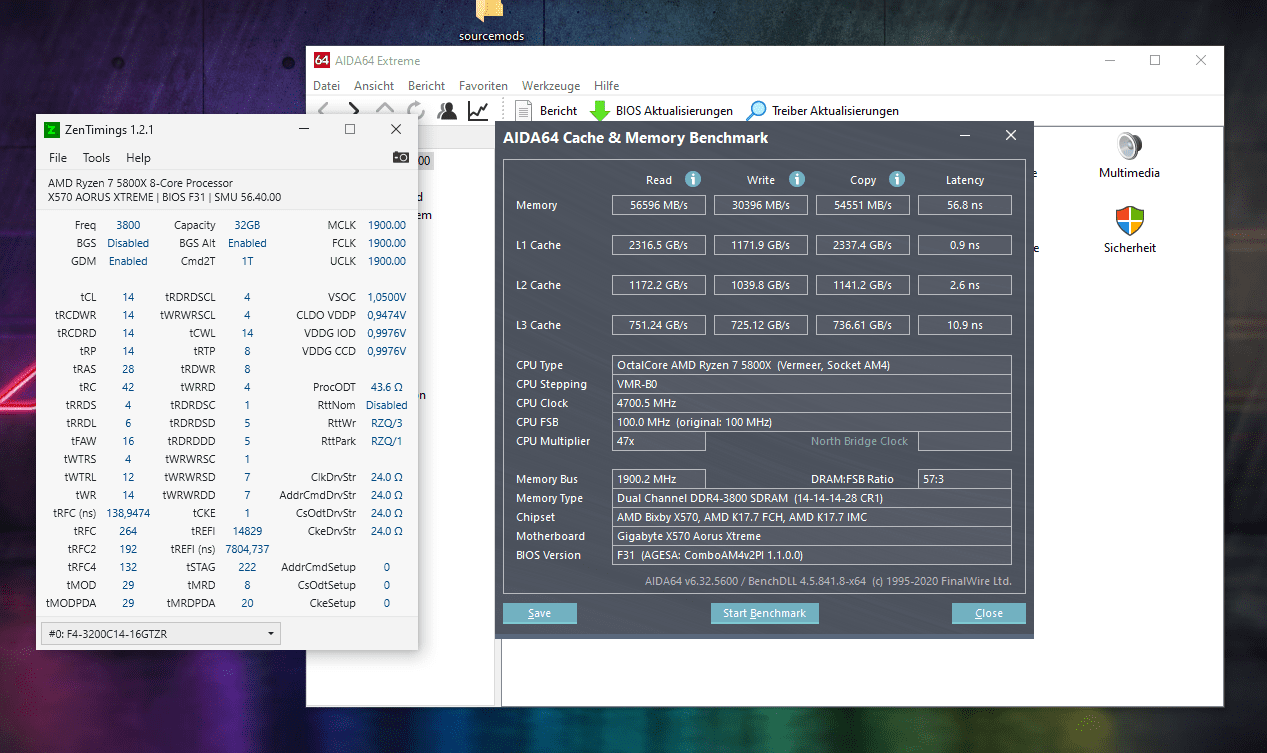
Task: Open the Datei menu in AIDA64
Action: click(x=327, y=86)
